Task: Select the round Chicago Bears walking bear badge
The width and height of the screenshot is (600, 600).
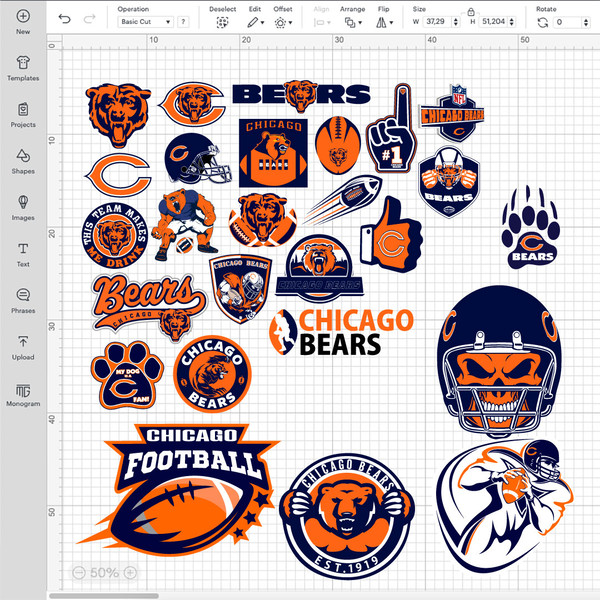Action: tap(212, 374)
